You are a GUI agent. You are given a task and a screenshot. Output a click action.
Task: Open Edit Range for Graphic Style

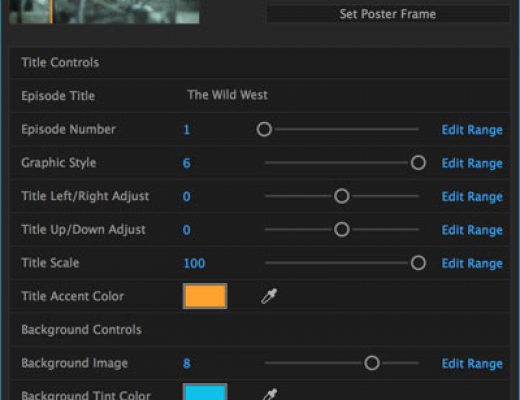[x=472, y=163]
